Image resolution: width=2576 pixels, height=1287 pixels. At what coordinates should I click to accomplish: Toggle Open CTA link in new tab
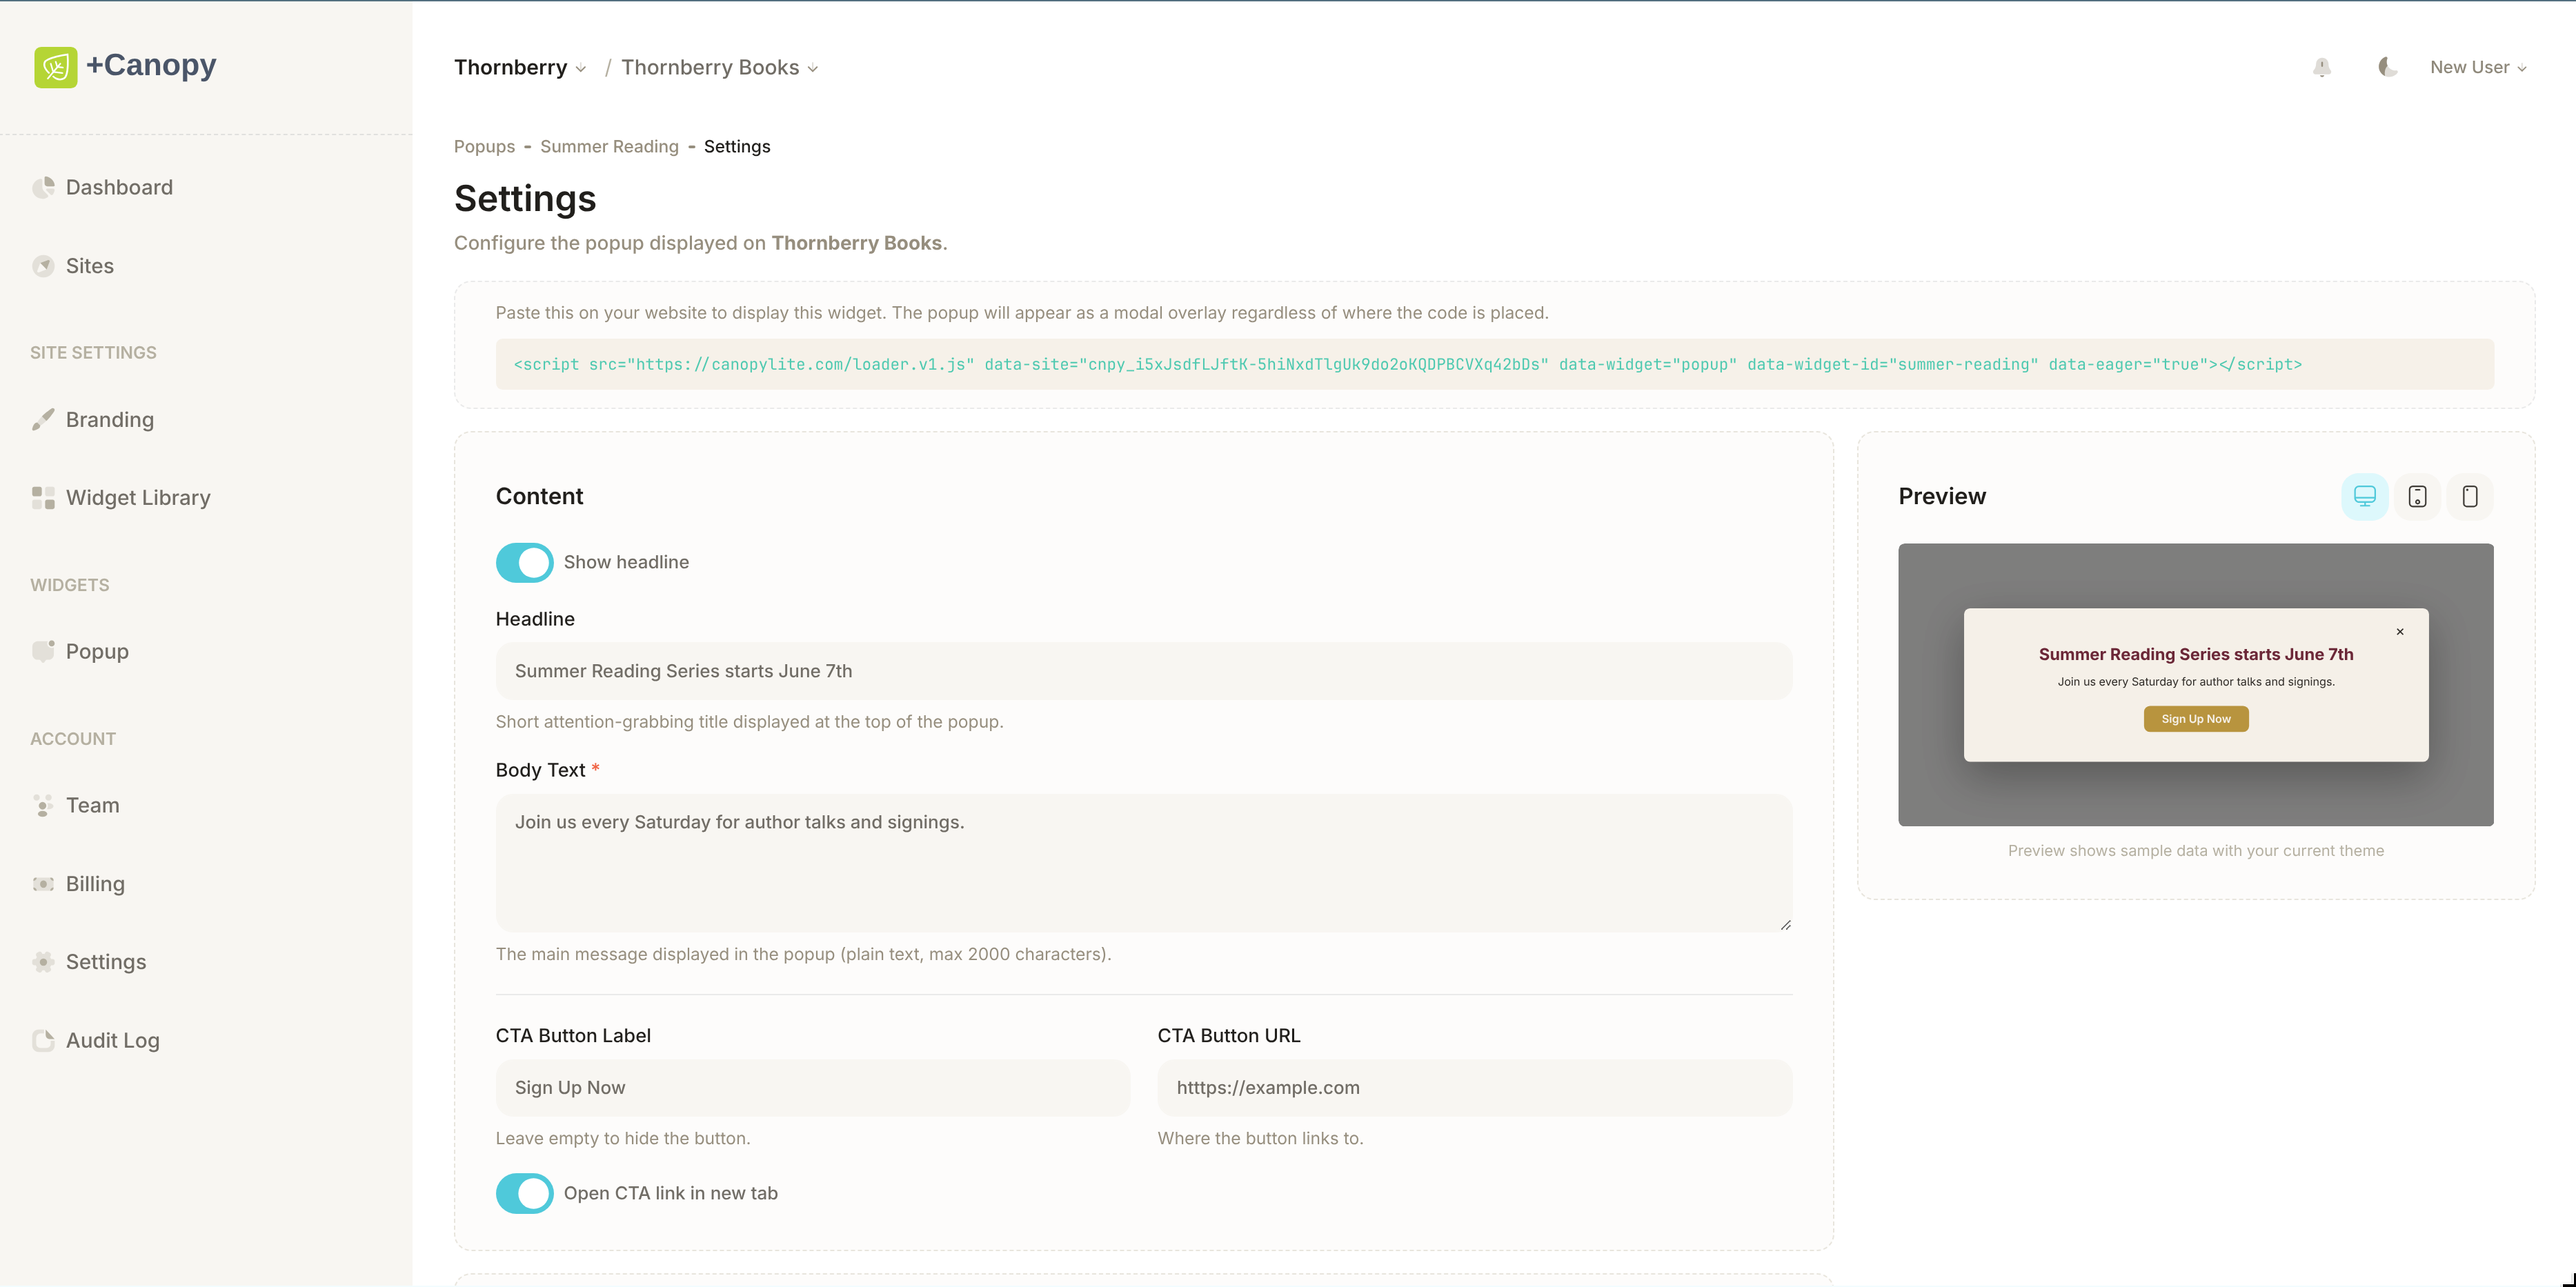coord(525,1193)
